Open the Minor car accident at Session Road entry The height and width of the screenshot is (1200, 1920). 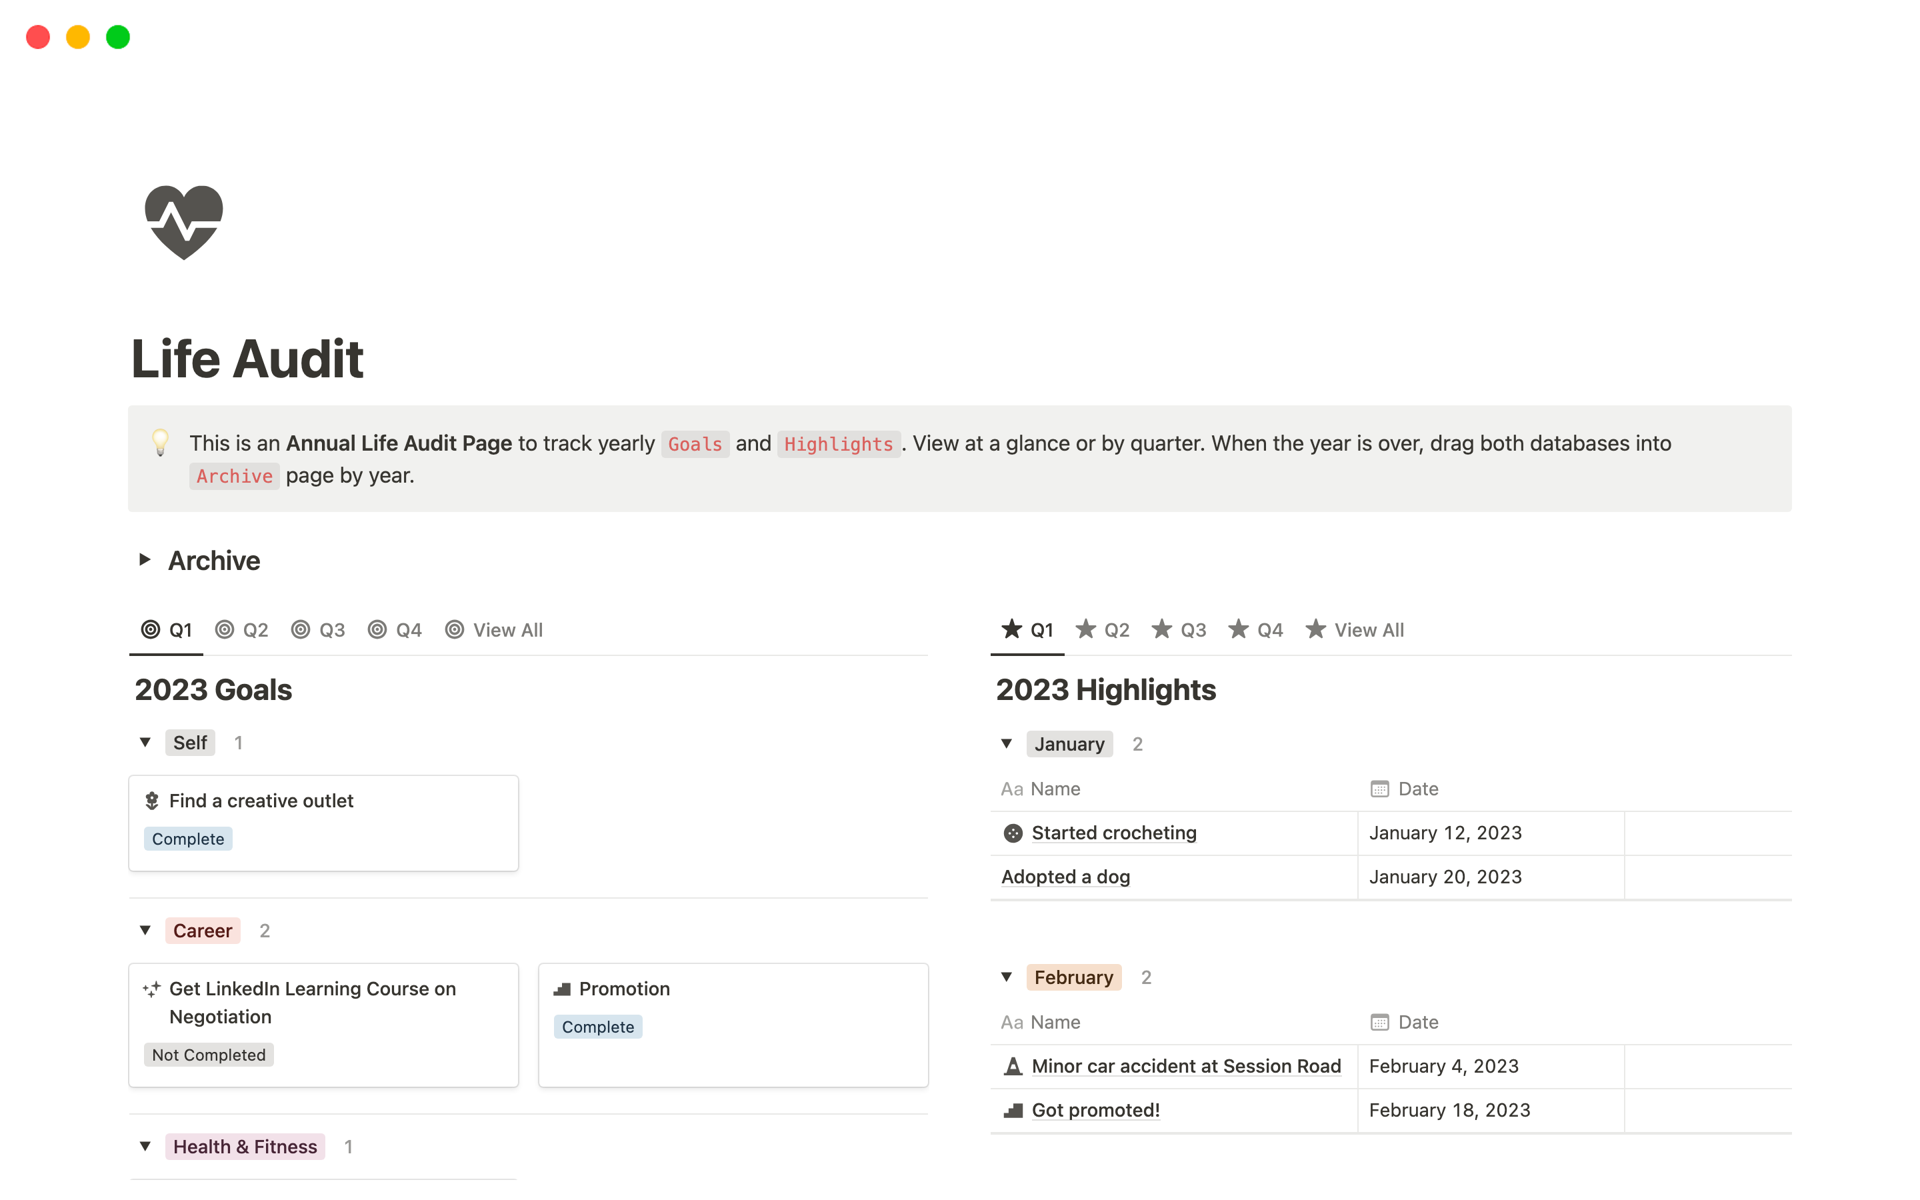[x=1186, y=1066]
